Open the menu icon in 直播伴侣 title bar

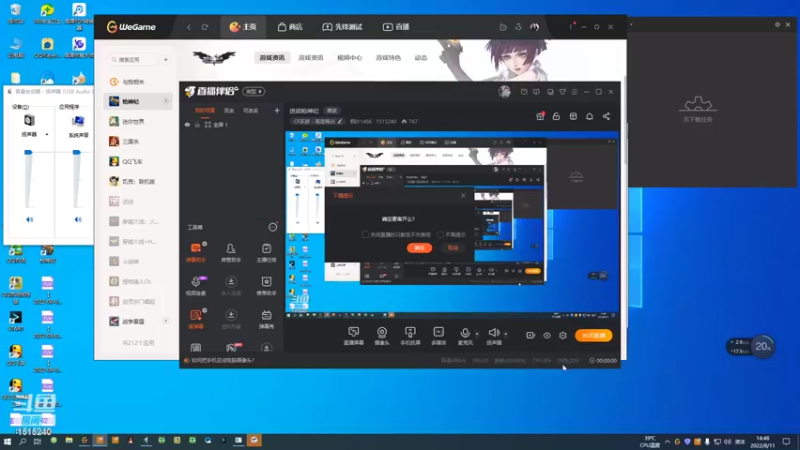(x=574, y=92)
